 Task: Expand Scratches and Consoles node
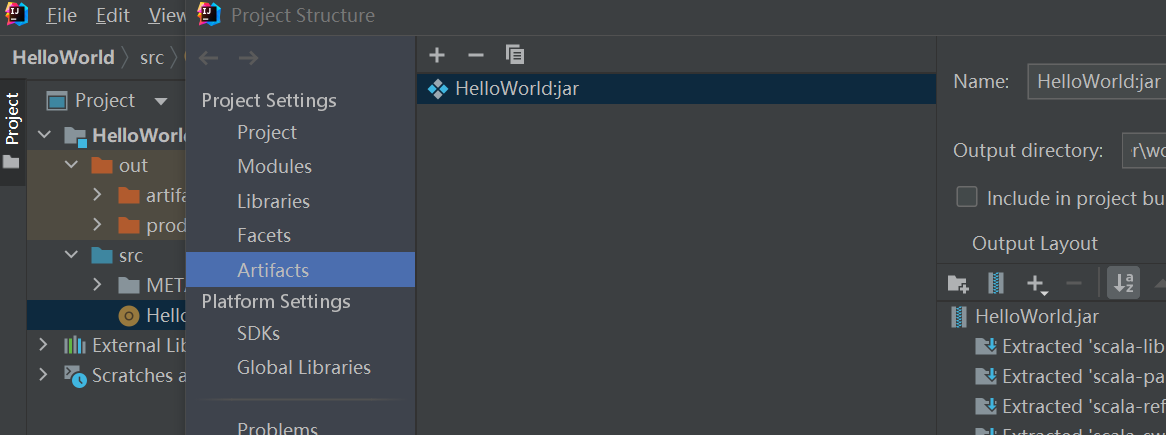[x=43, y=375]
